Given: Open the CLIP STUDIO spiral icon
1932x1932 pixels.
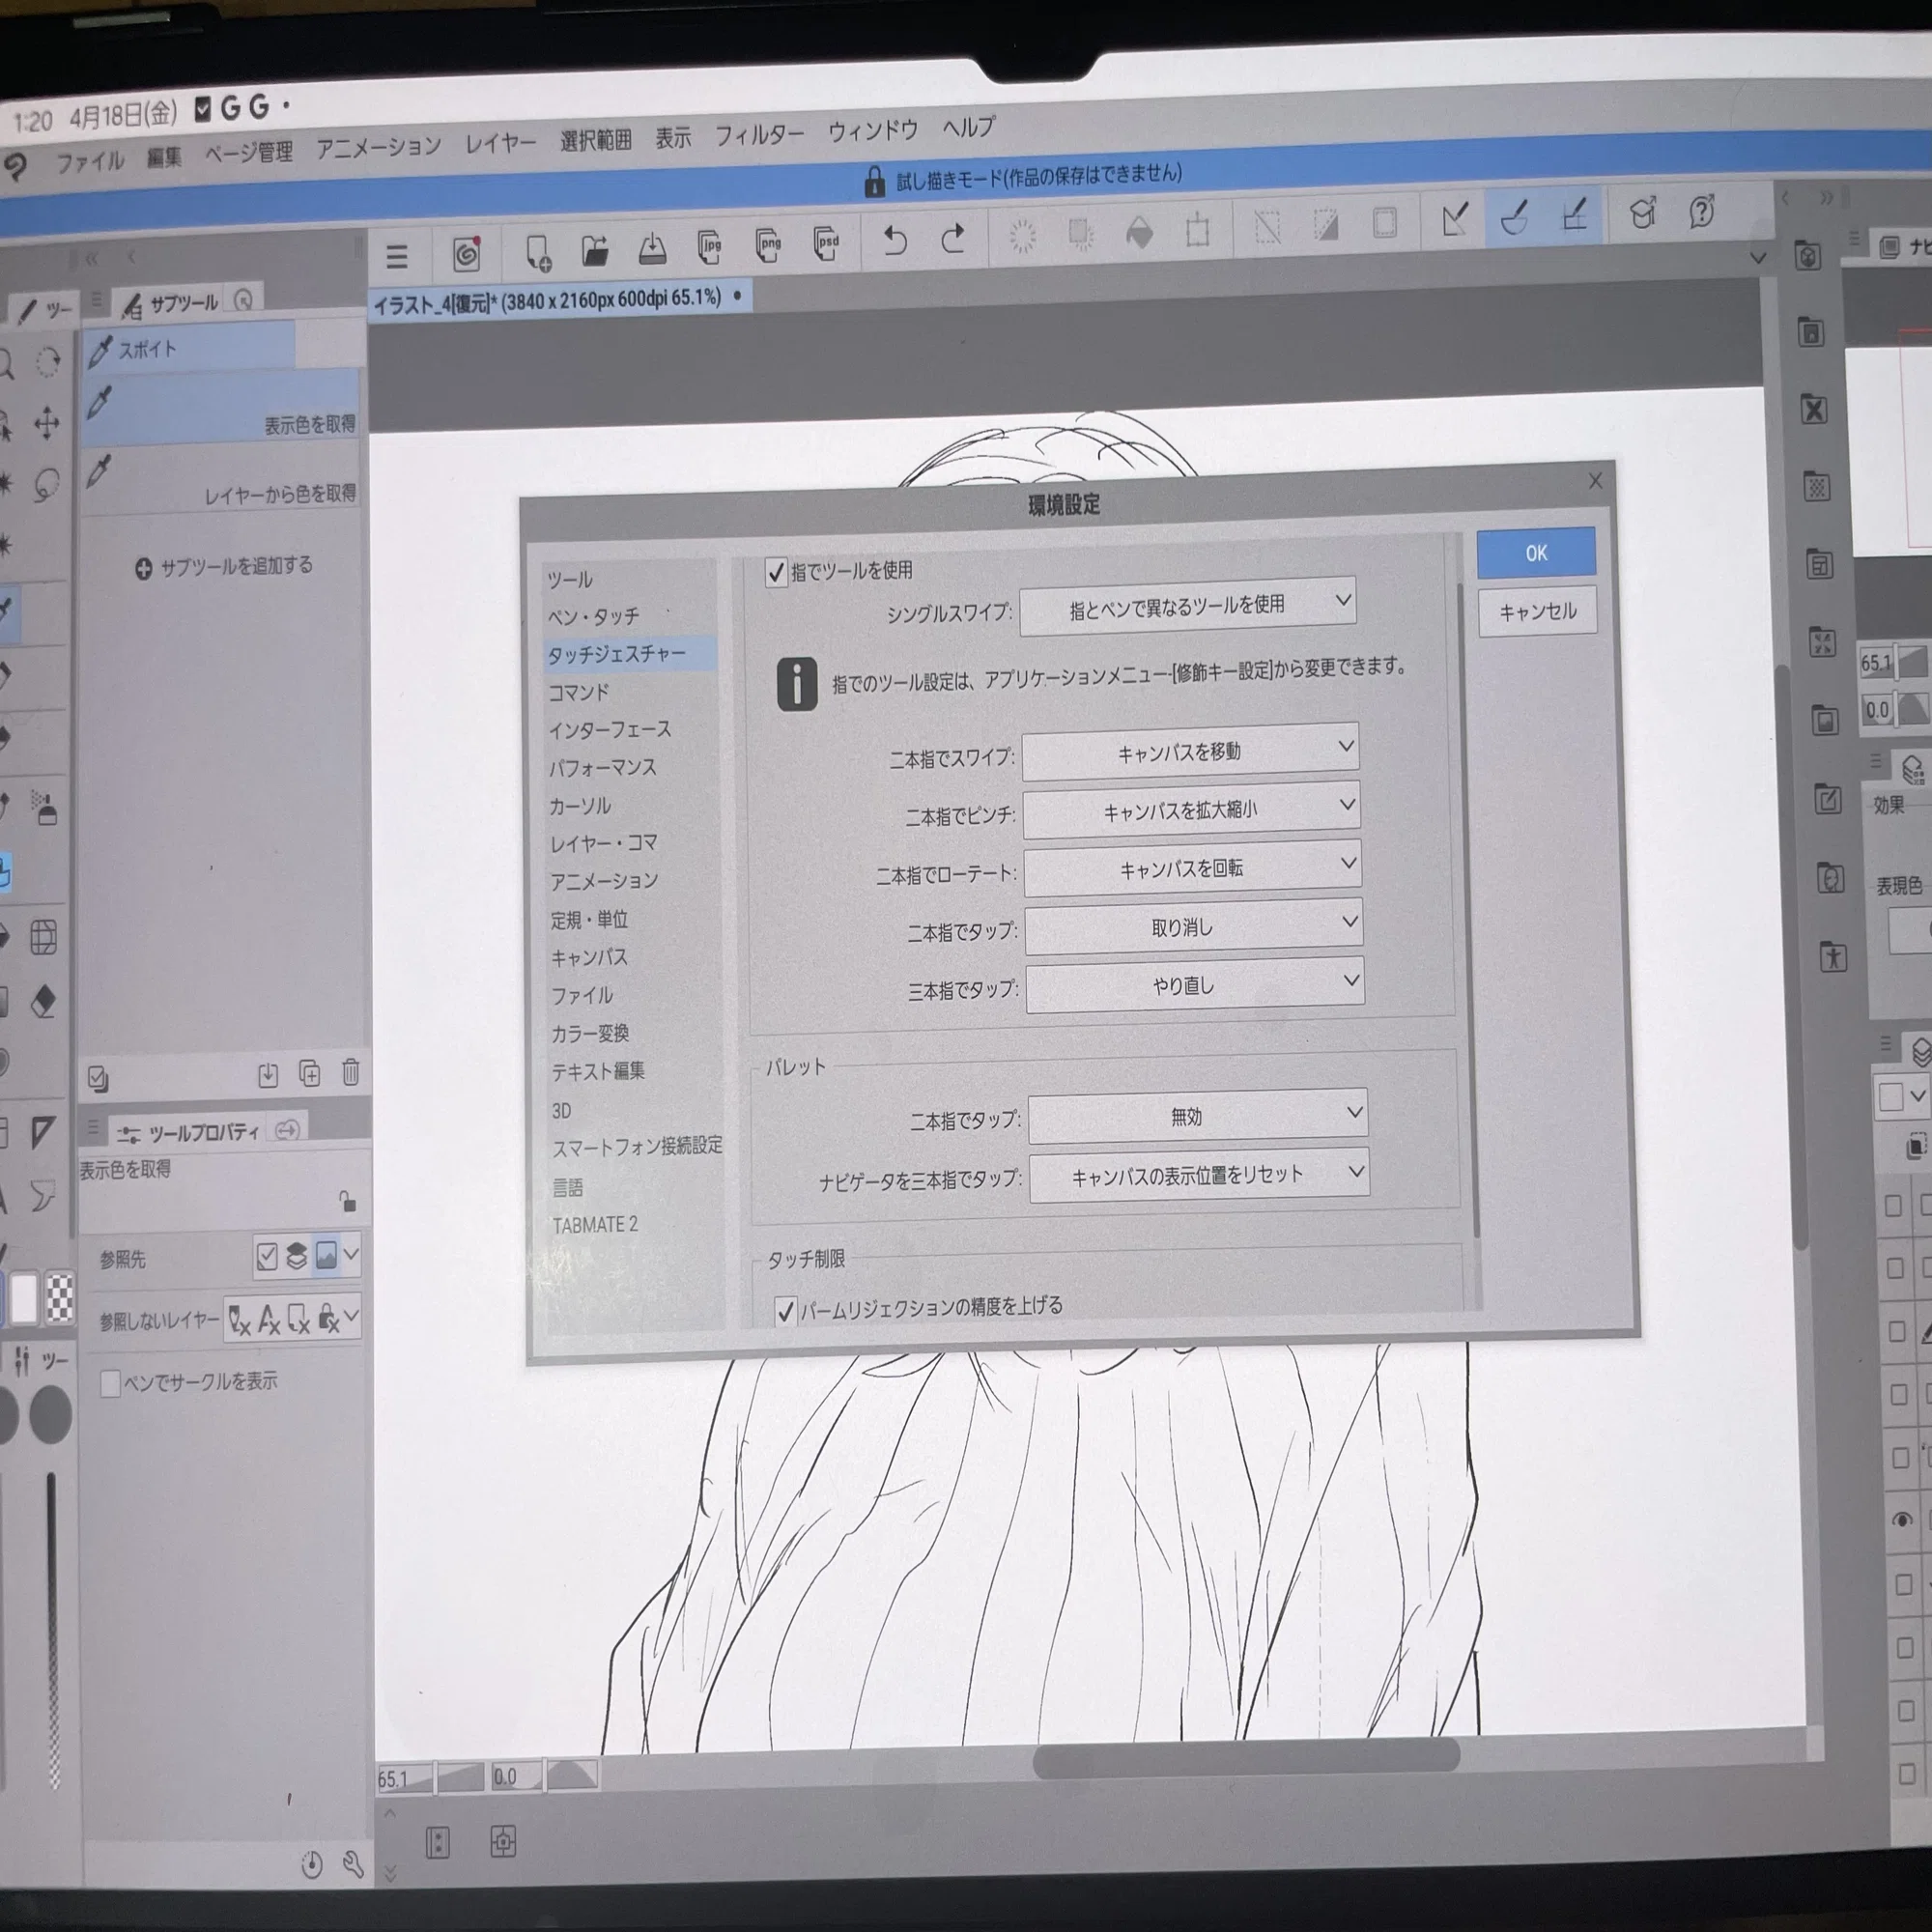Looking at the screenshot, I should 466,254.
